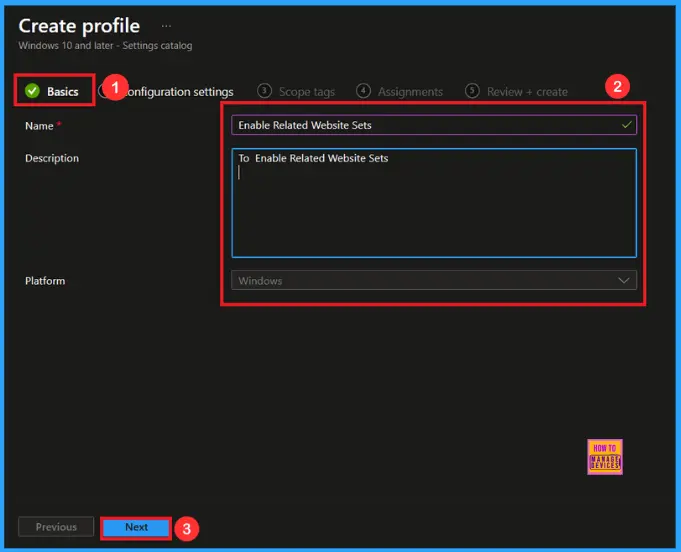Click the Name input field
Image resolution: width=681 pixels, height=552 pixels.
click(434, 125)
